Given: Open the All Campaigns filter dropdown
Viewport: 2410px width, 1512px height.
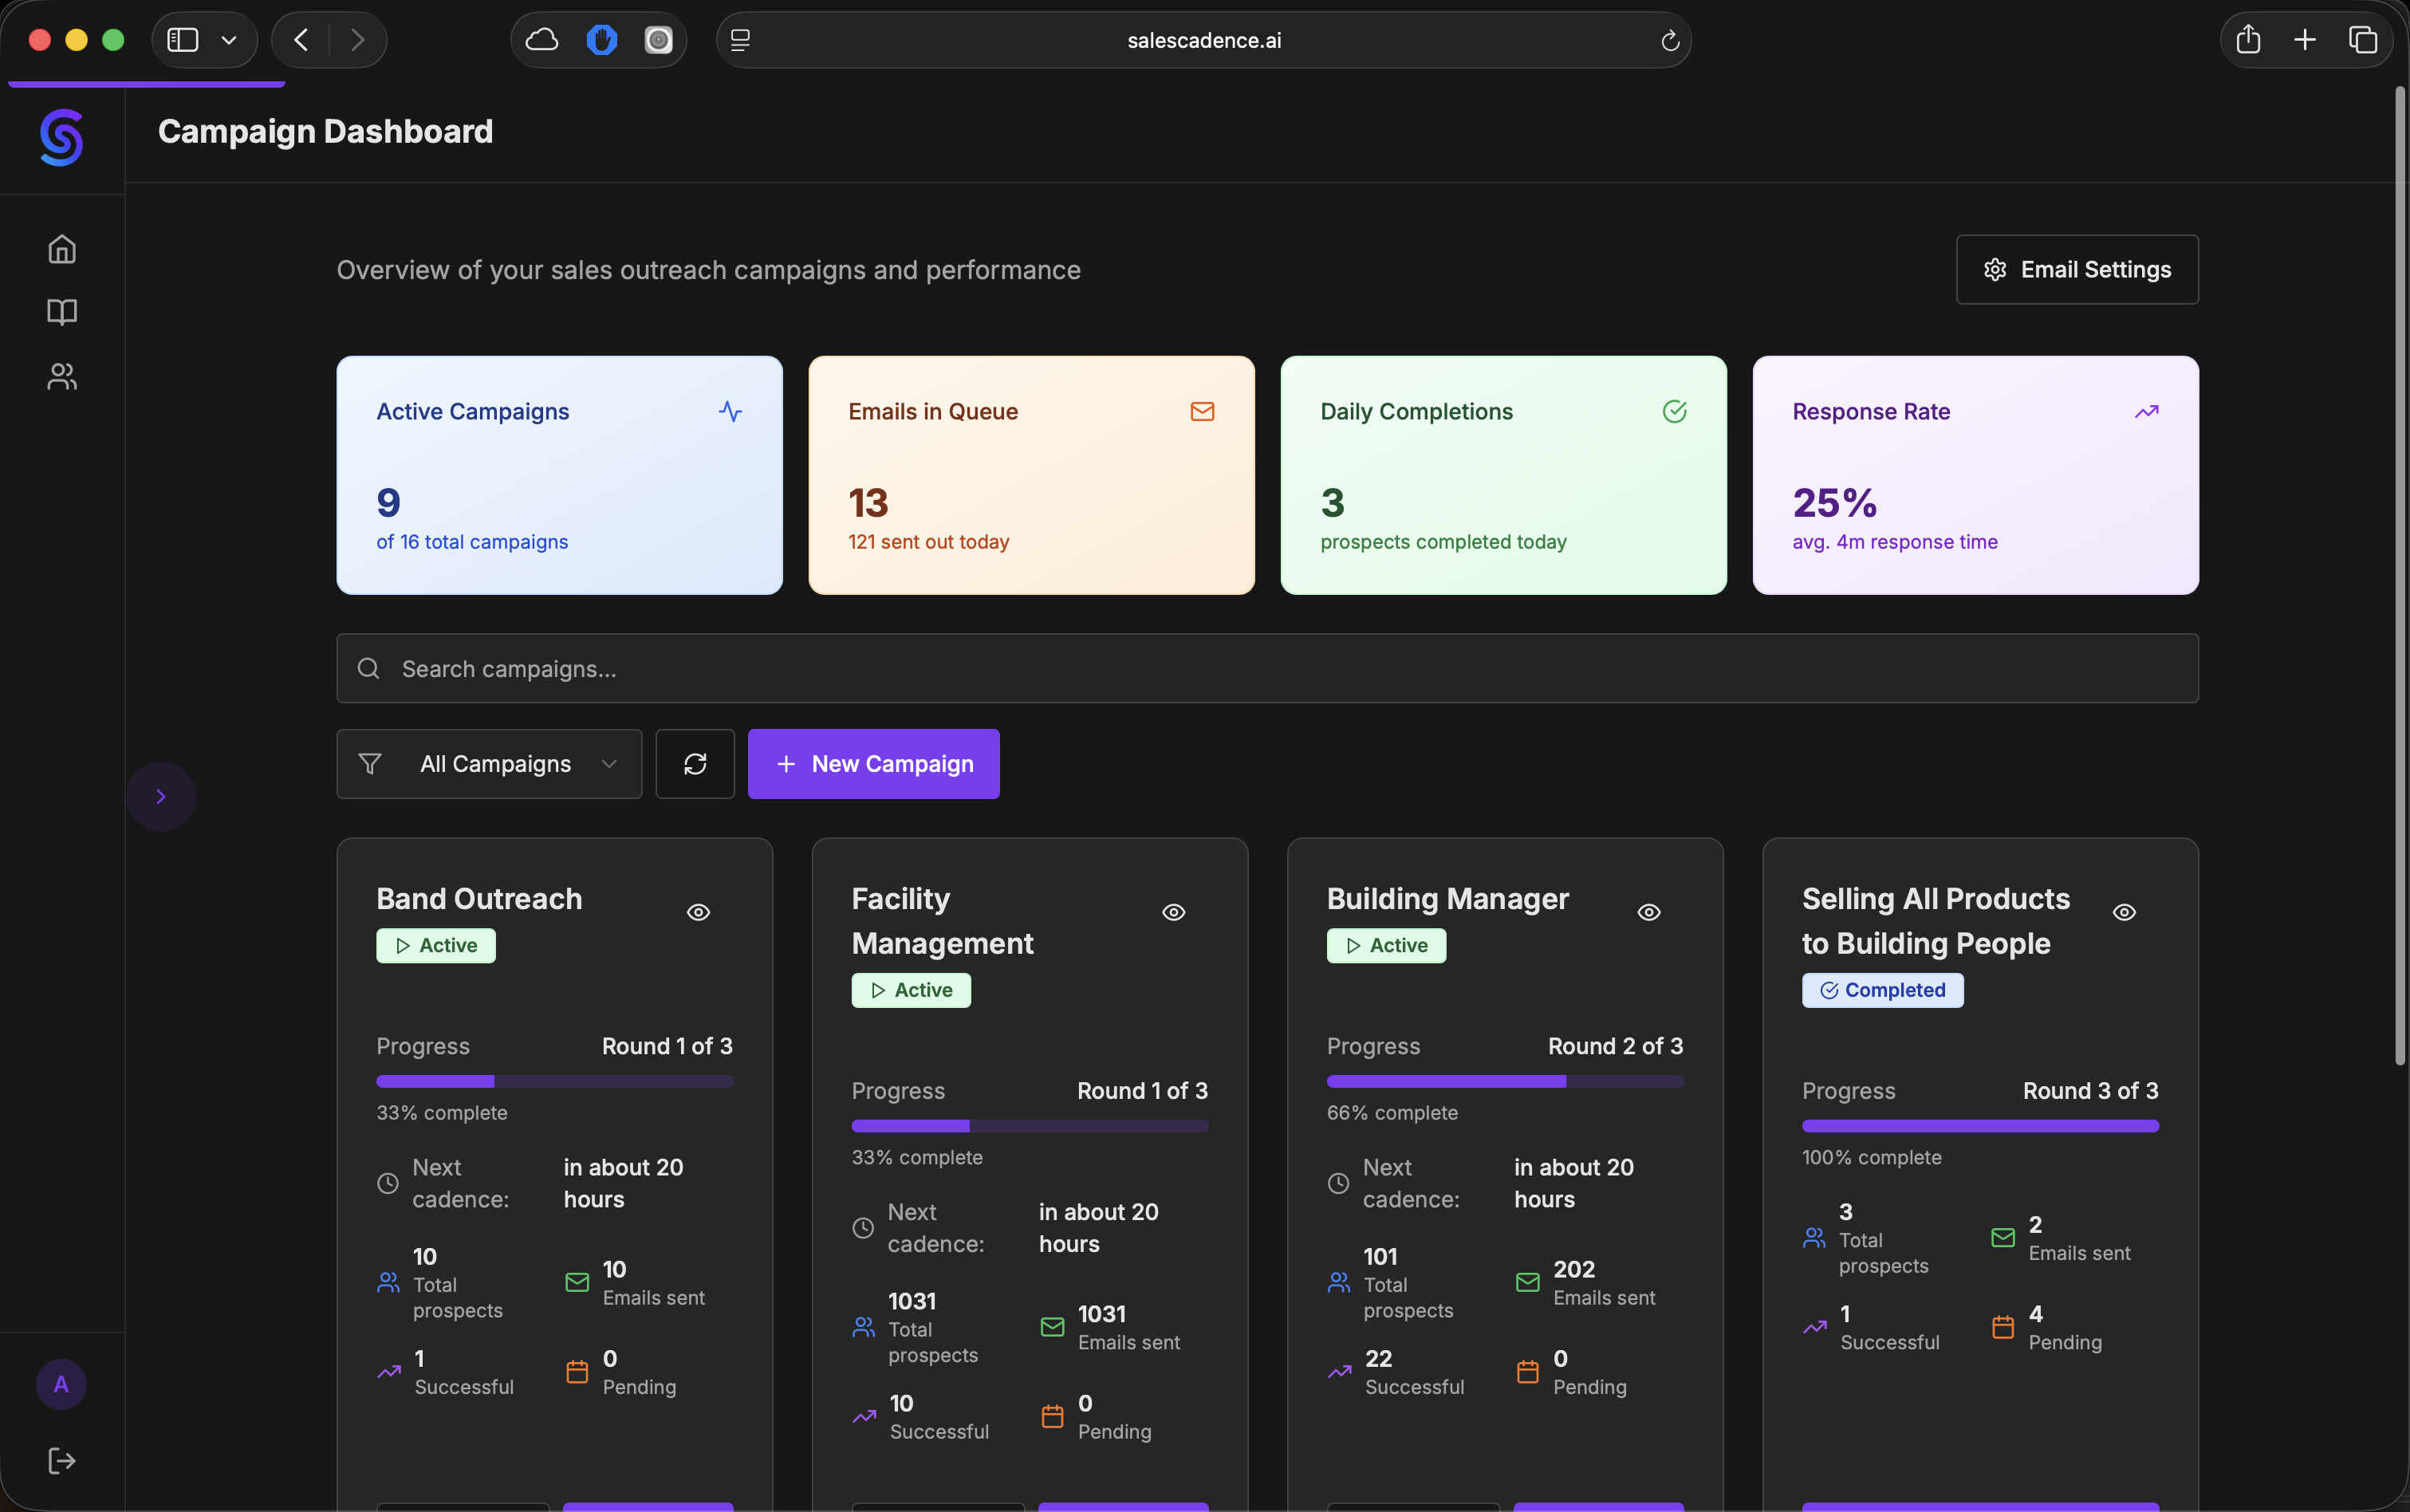Looking at the screenshot, I should [489, 764].
